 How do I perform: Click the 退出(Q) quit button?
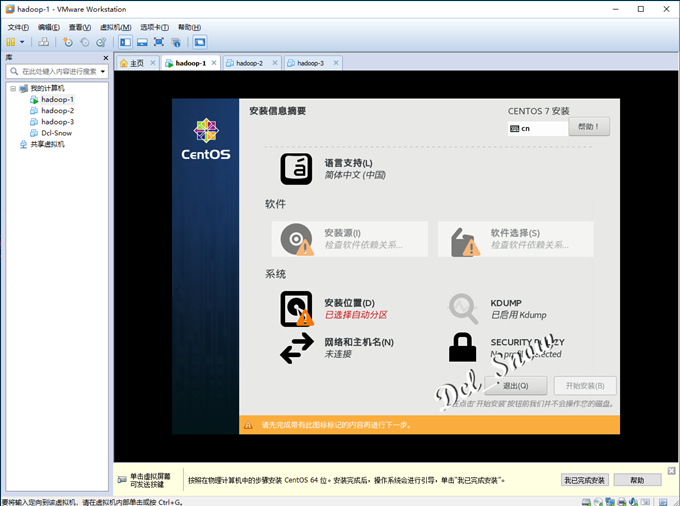click(516, 385)
